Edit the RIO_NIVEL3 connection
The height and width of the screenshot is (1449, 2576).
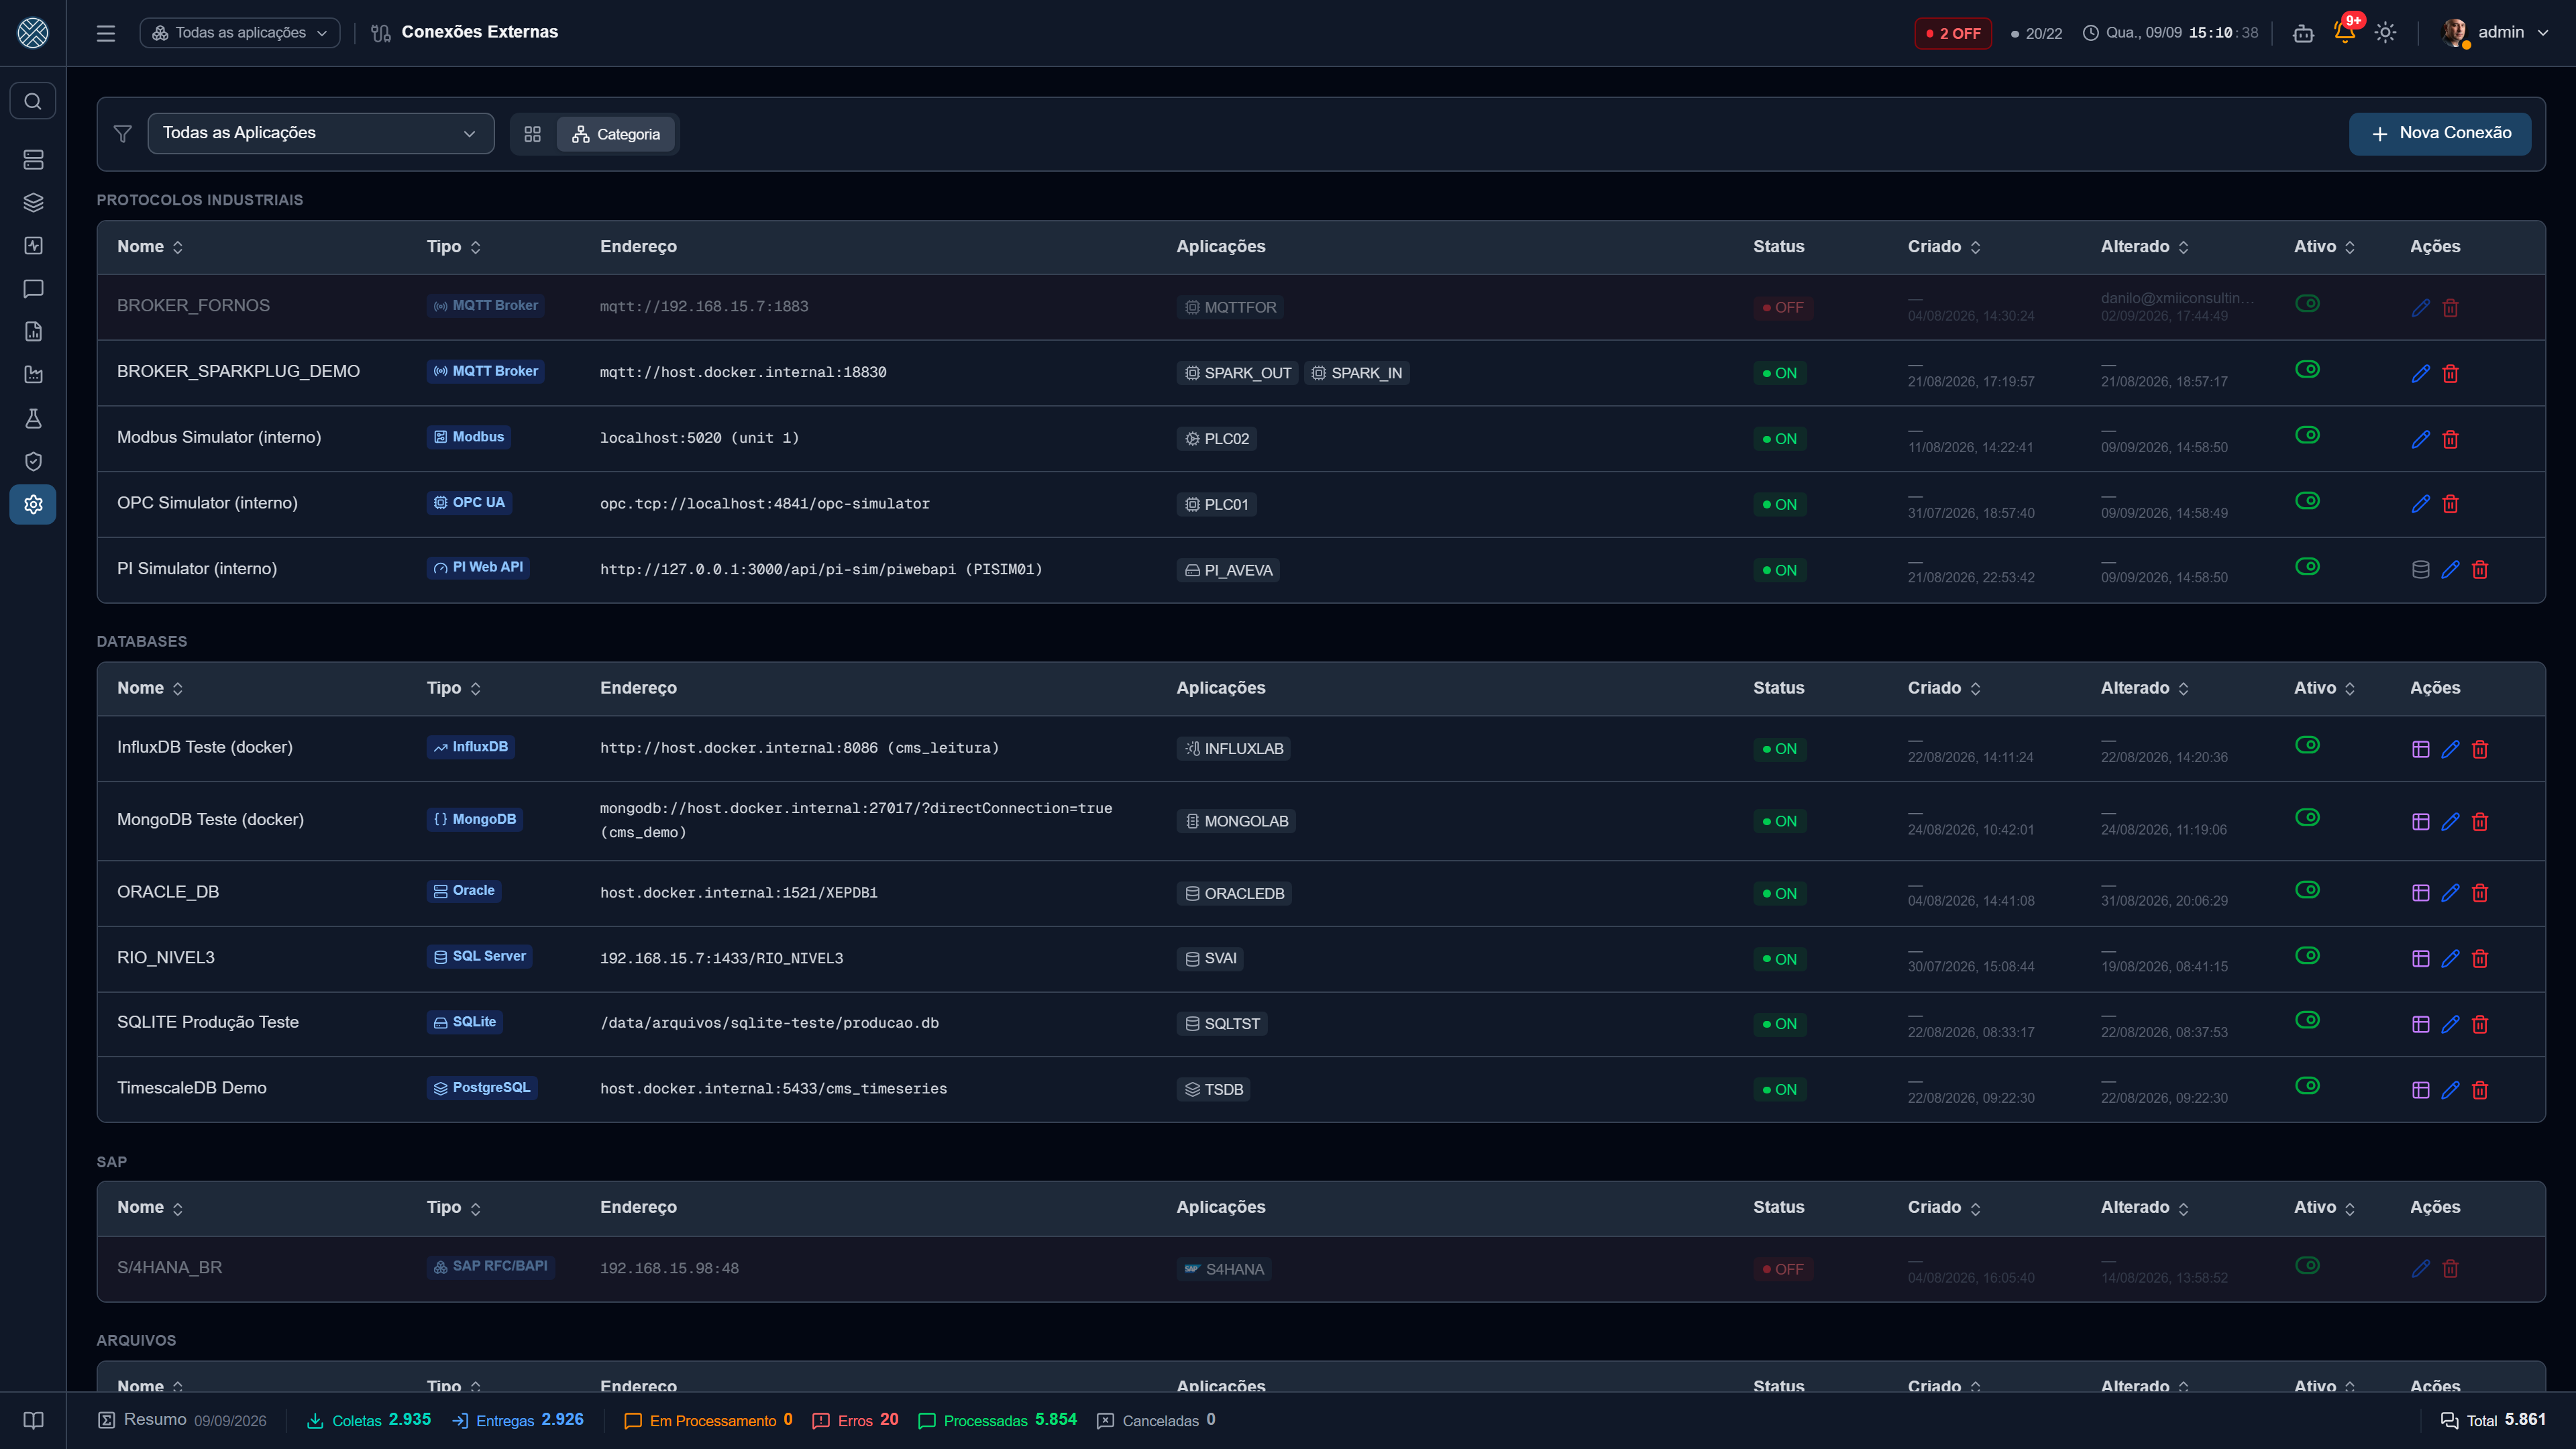(2450, 958)
